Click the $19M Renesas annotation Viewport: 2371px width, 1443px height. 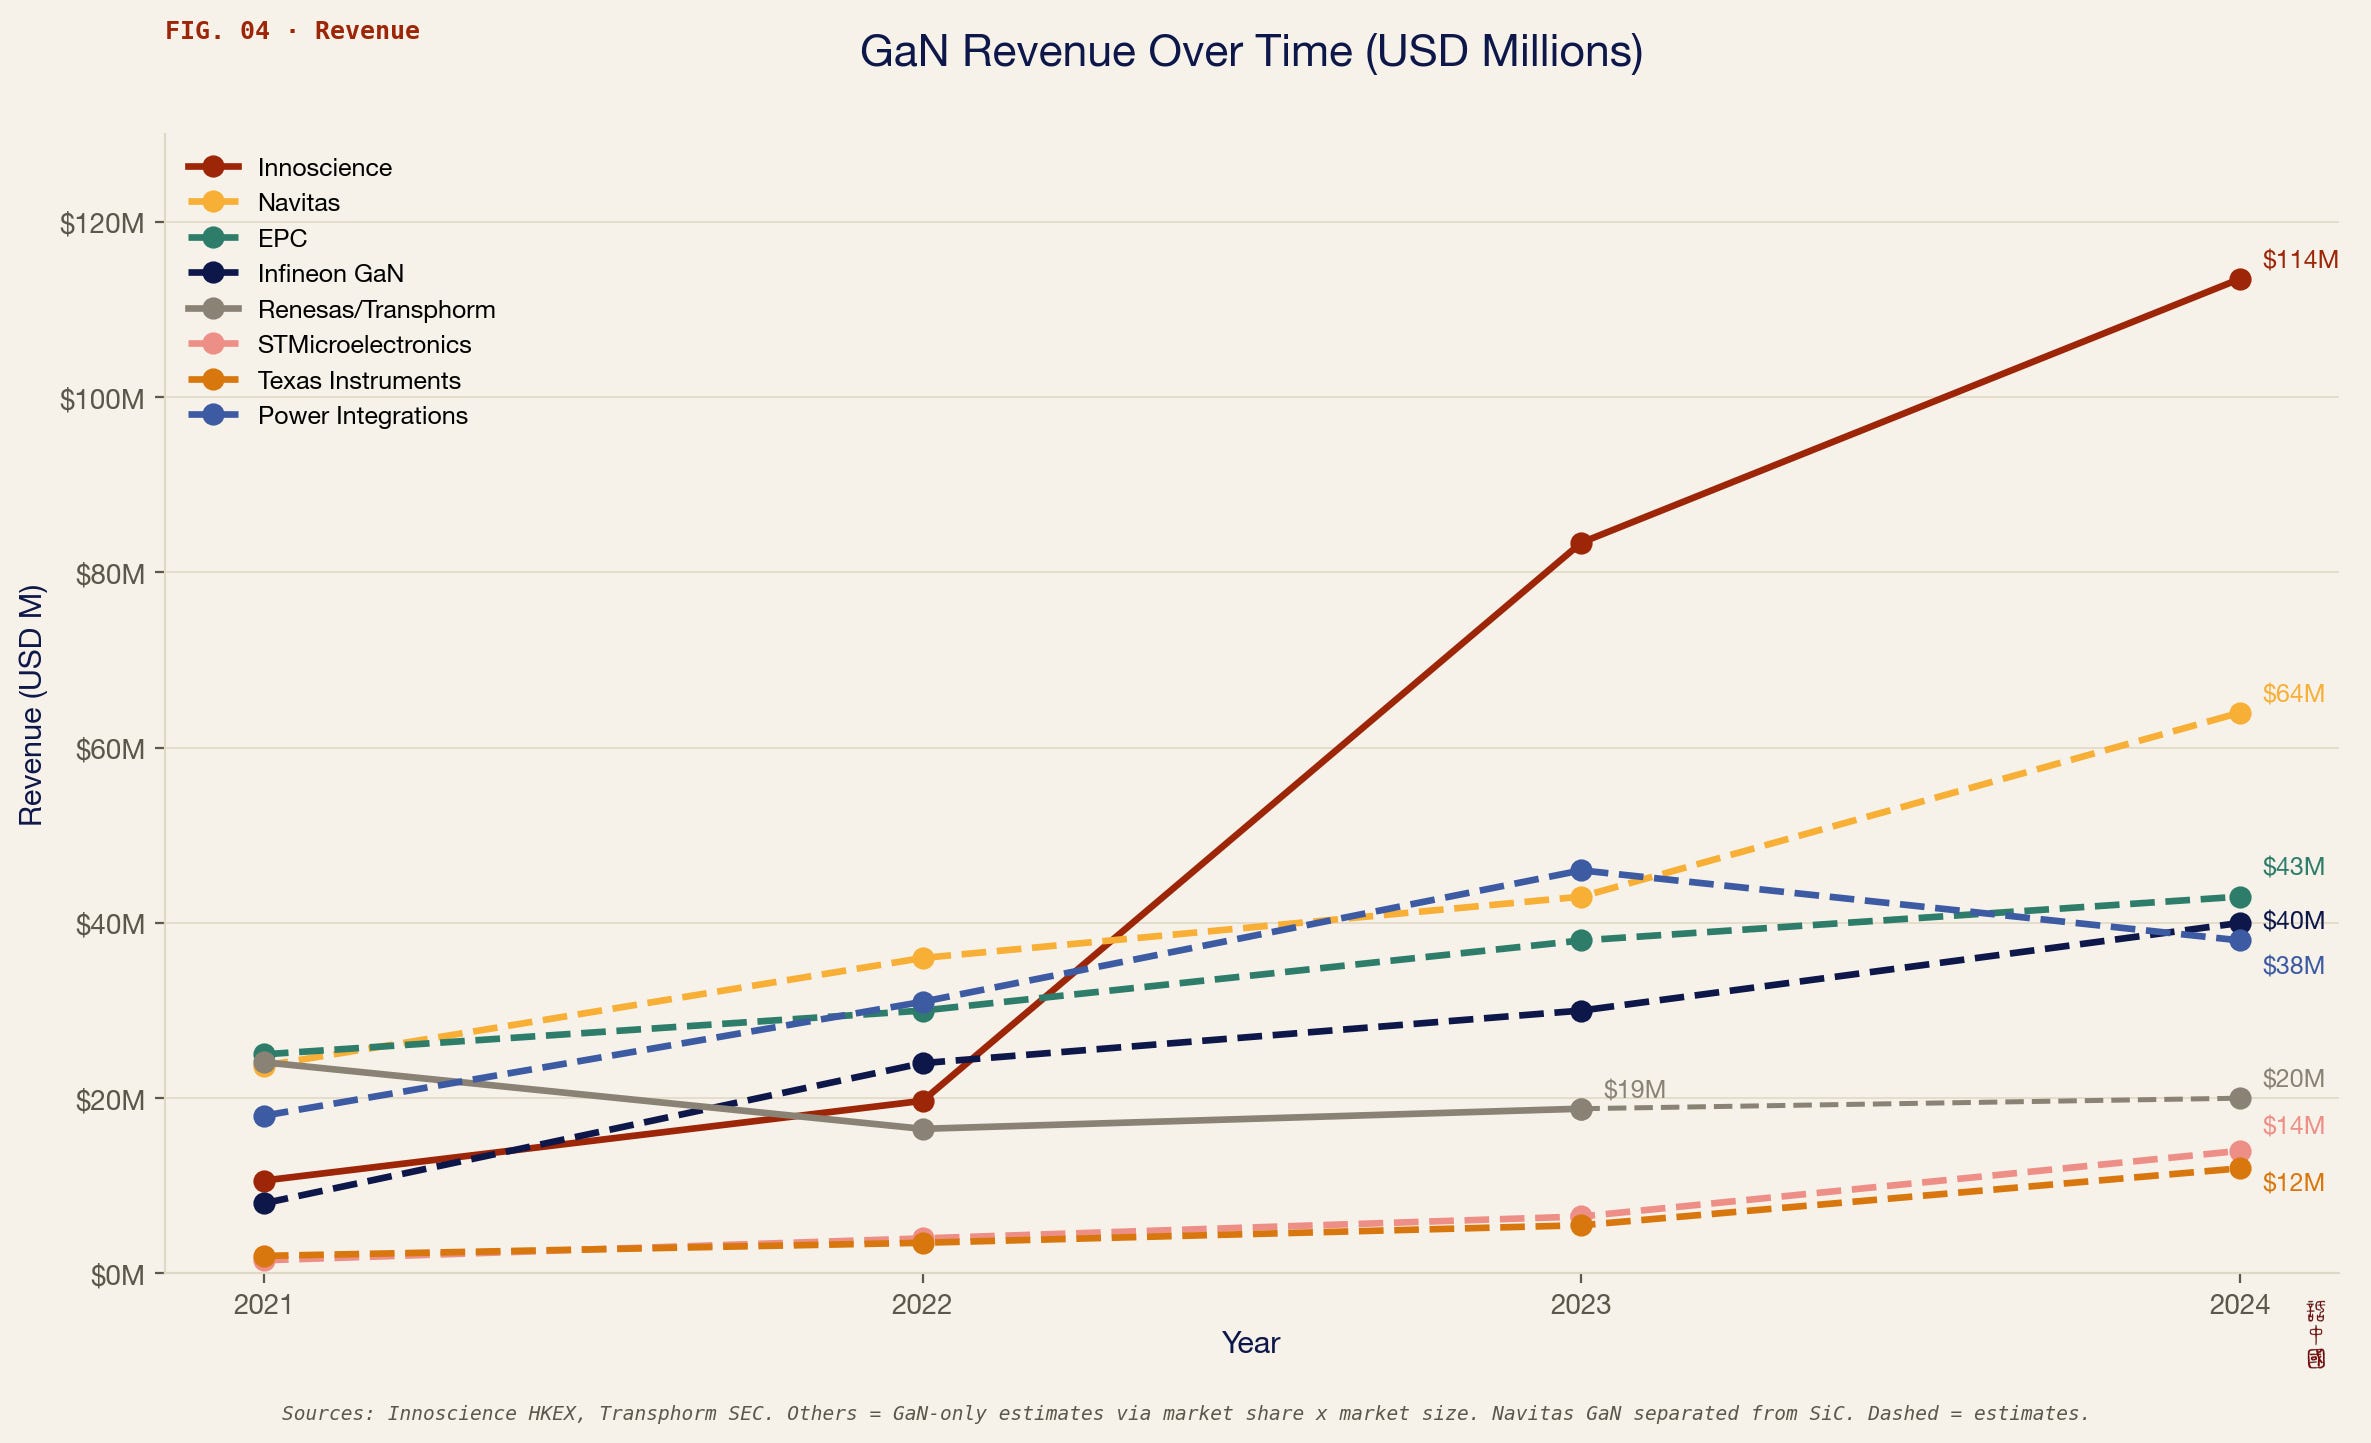(1634, 1090)
